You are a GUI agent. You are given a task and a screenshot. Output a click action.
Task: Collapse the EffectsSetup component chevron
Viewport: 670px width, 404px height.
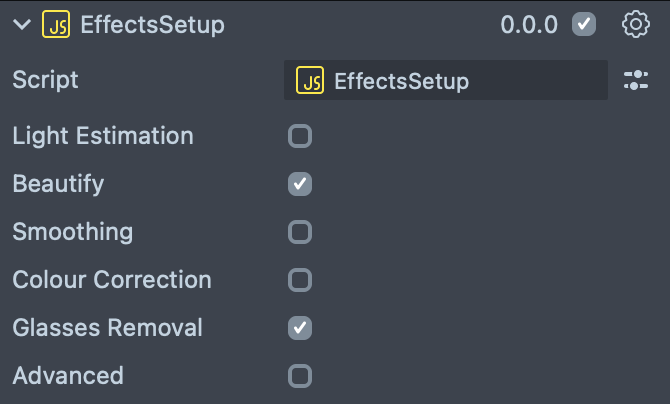pyautogui.click(x=22, y=25)
